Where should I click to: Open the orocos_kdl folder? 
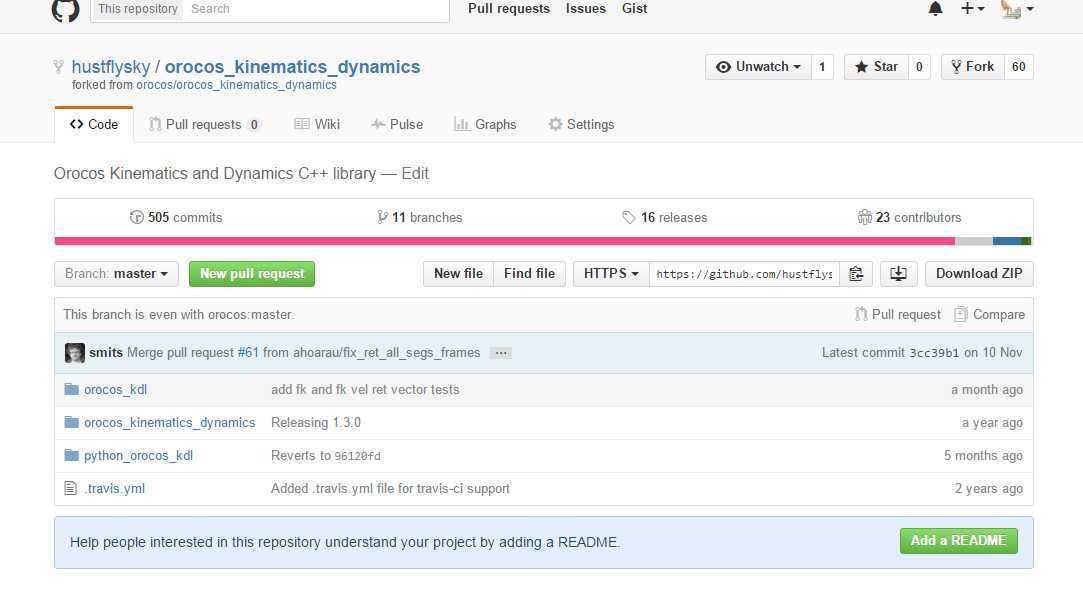pos(115,390)
